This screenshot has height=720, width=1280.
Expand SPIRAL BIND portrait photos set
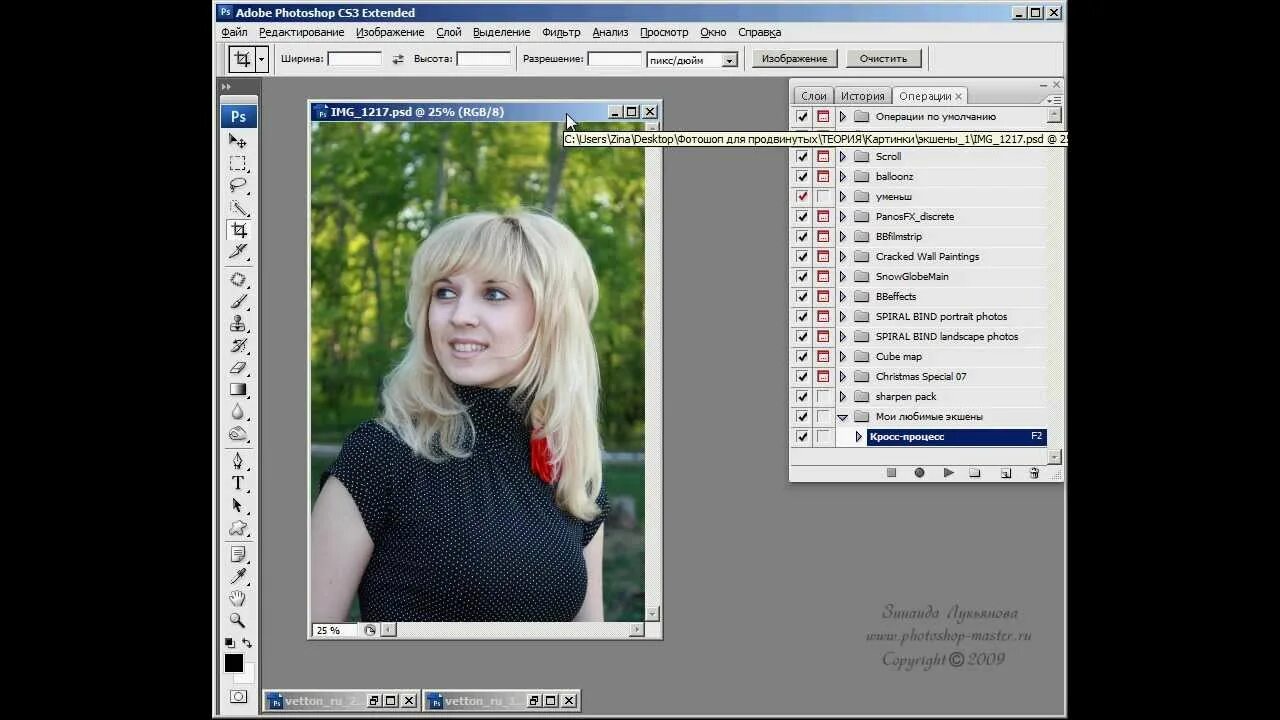pos(842,316)
